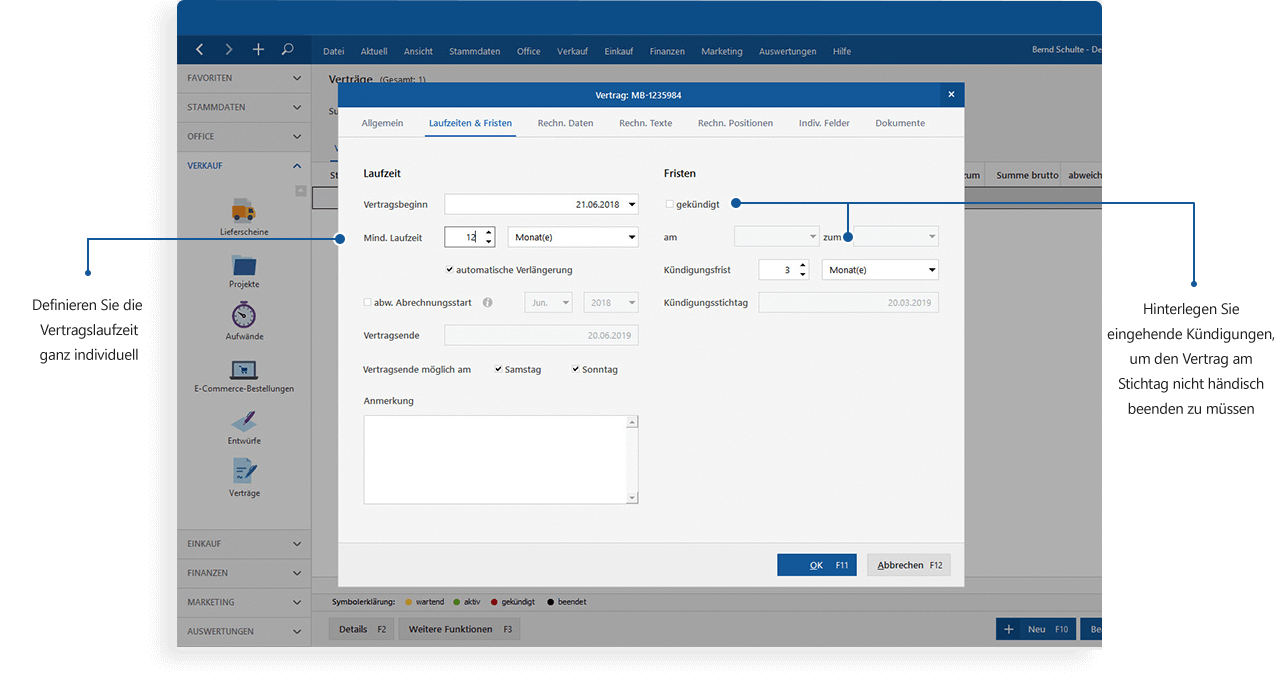Image resolution: width=1280 pixels, height=683 pixels.
Task: Confirm the dialog with OK button
Action: tap(816, 565)
